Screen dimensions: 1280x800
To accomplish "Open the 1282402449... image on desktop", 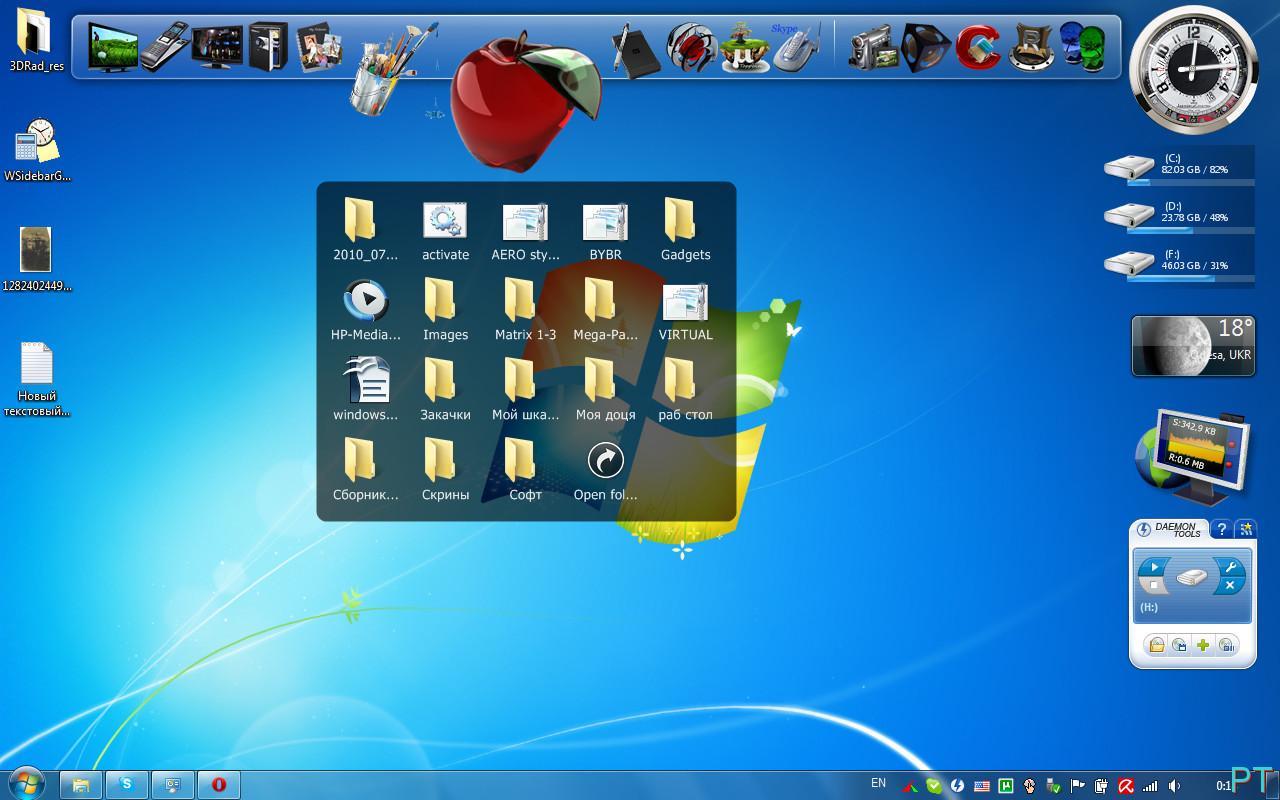I will 36,260.
